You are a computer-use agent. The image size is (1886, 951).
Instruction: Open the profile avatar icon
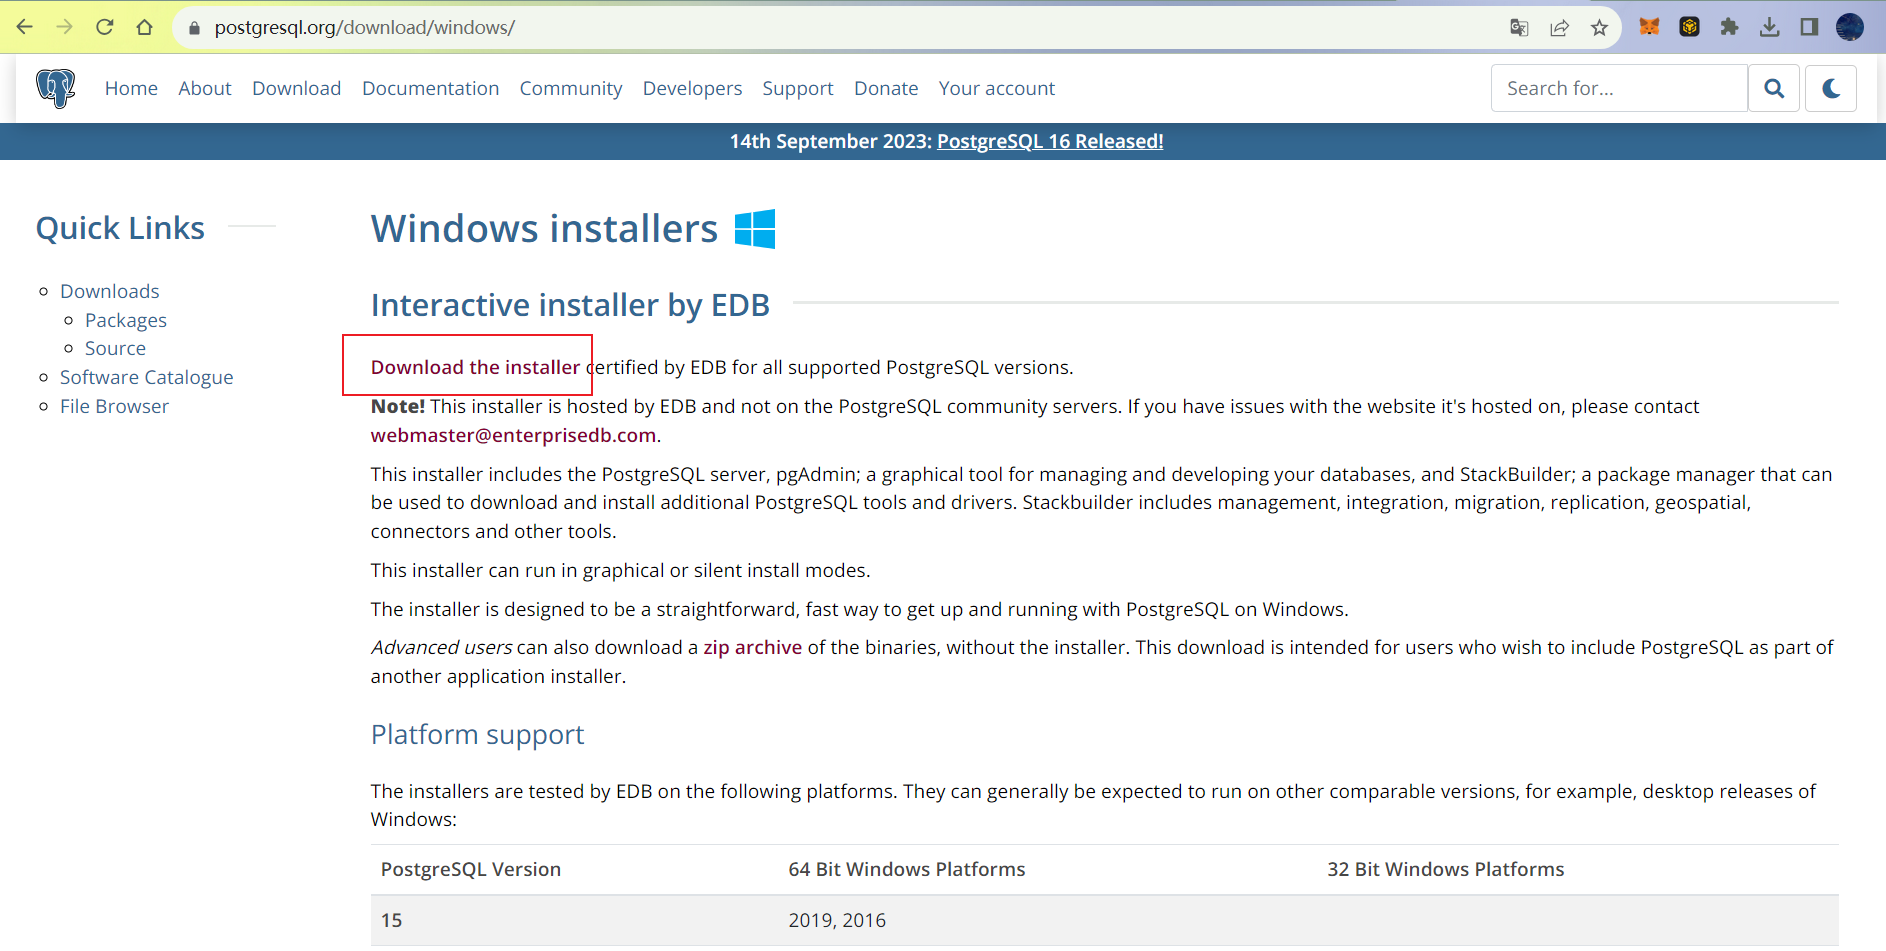[x=1850, y=27]
